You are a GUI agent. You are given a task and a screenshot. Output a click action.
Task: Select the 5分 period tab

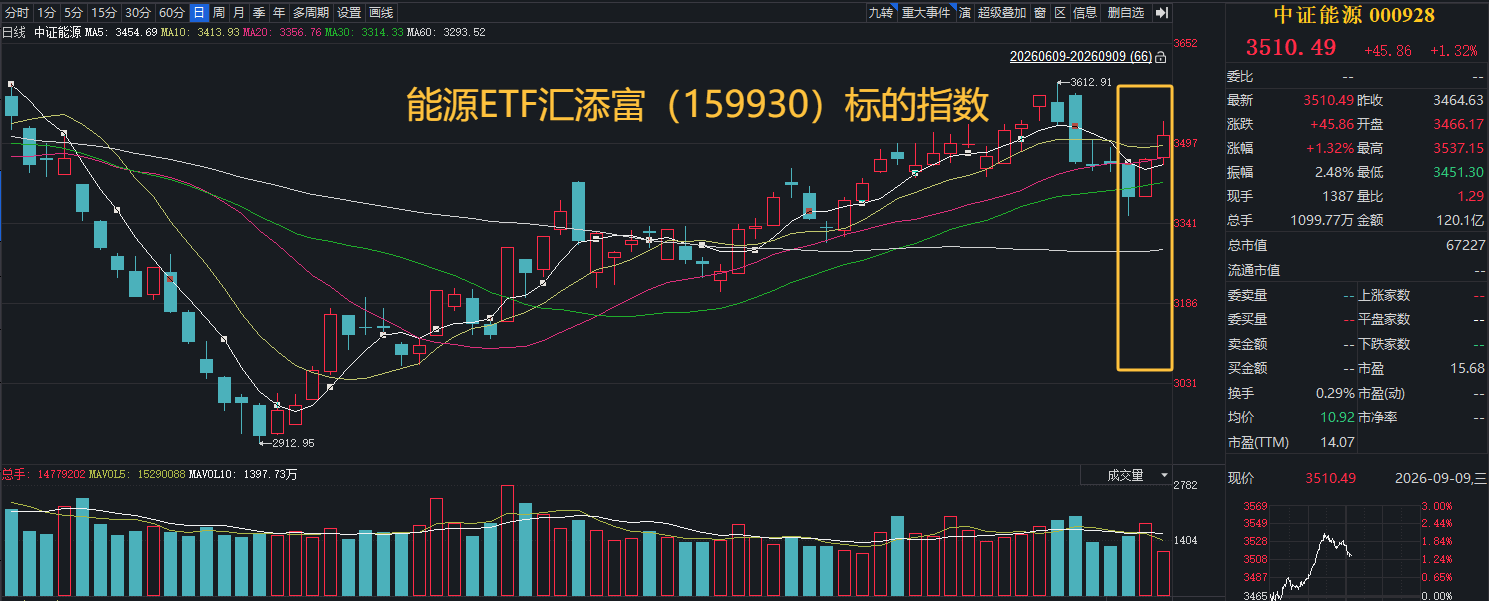[73, 13]
